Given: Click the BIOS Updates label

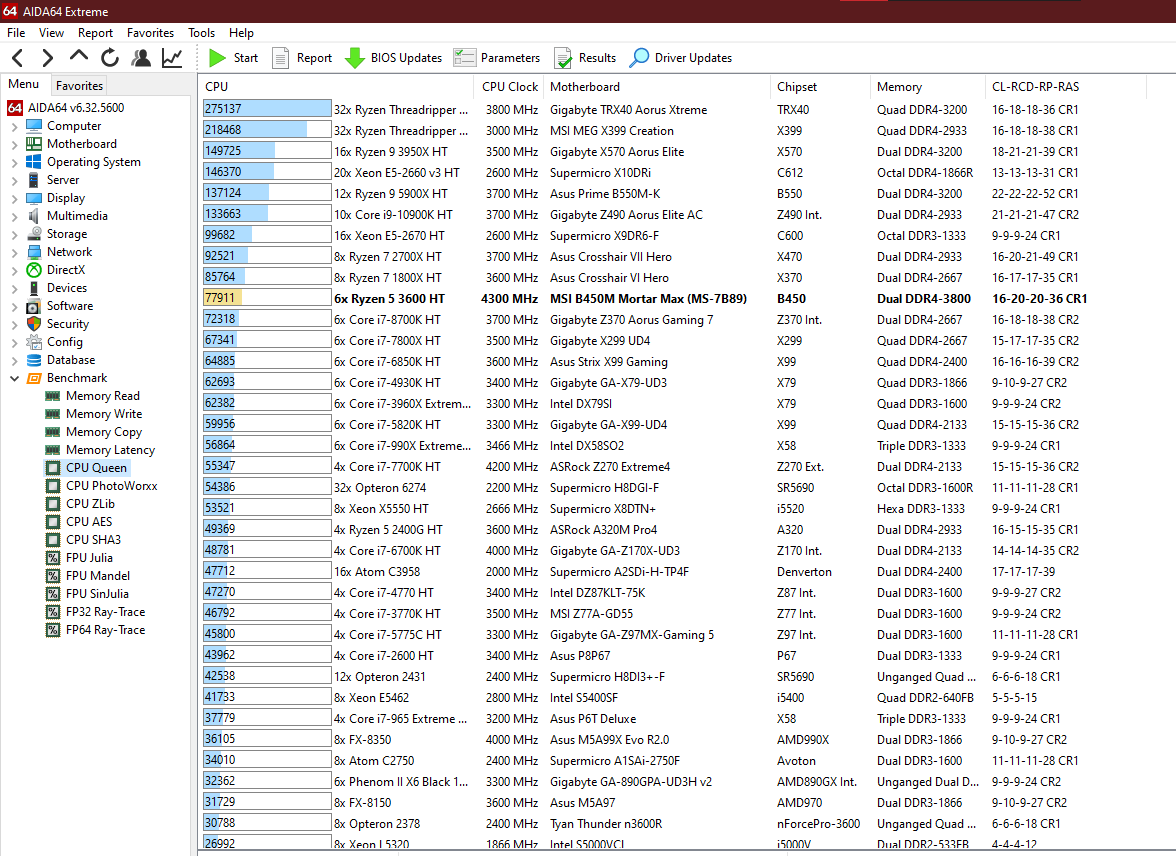Looking at the screenshot, I should click(x=406, y=58).
